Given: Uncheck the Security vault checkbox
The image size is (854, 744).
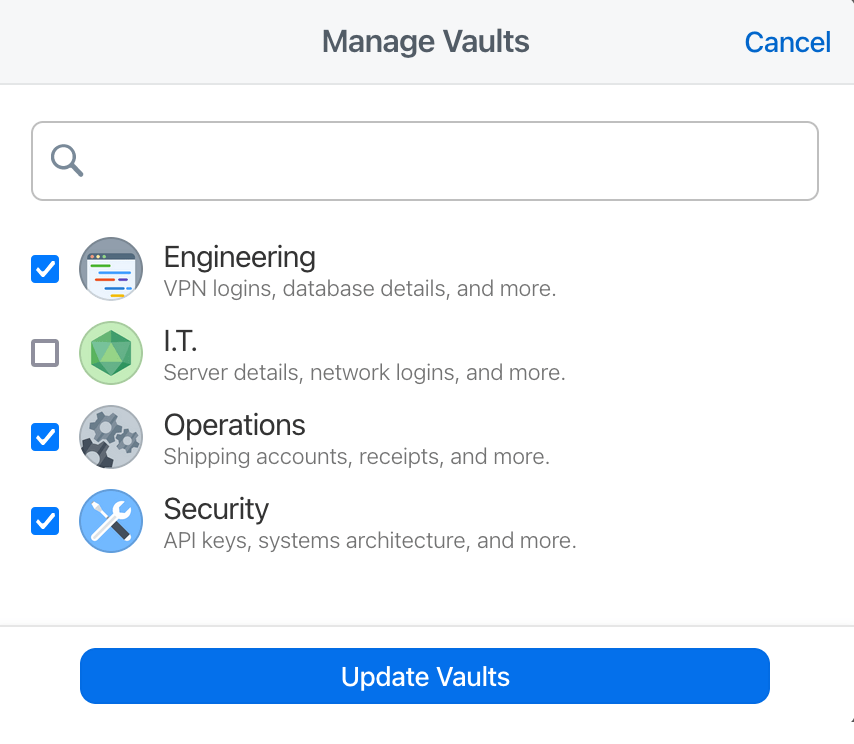Looking at the screenshot, I should (x=44, y=521).
